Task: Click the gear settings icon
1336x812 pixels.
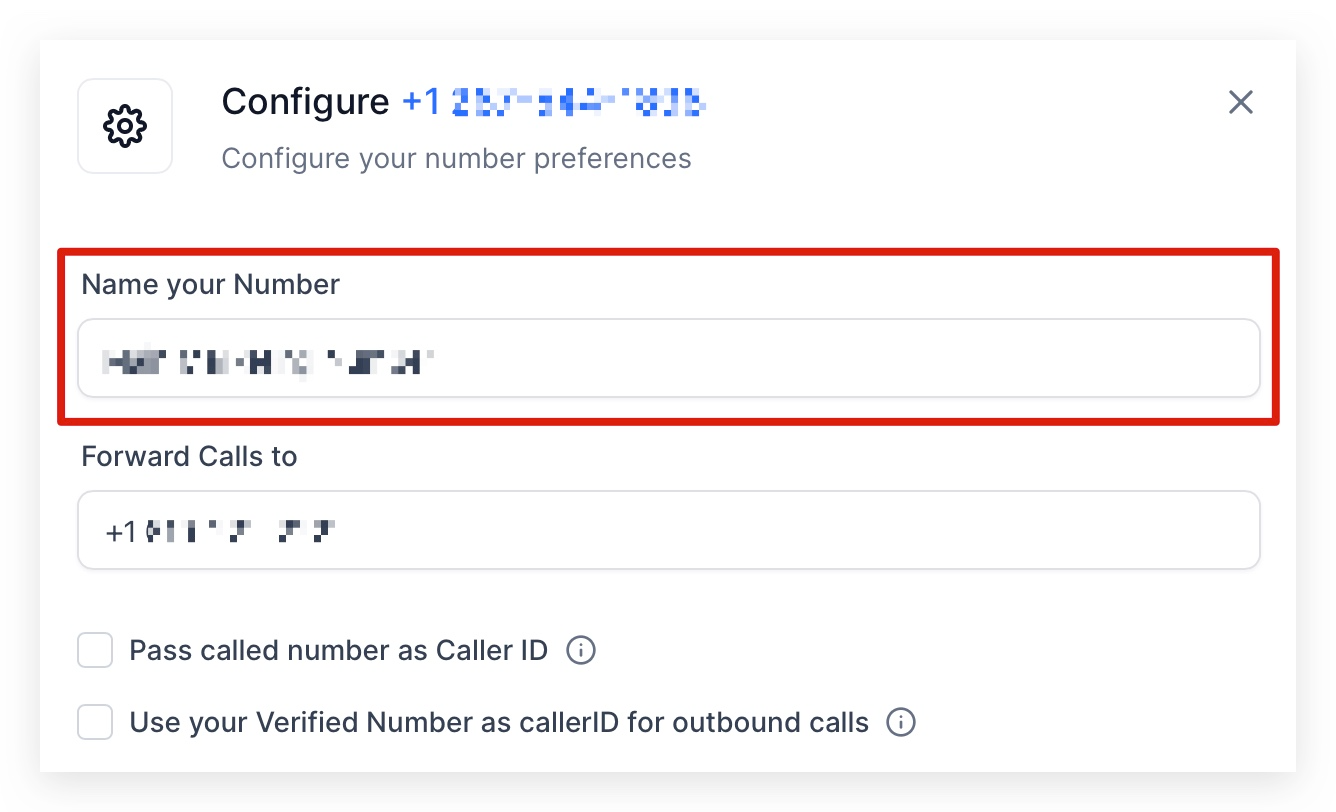Action: (125, 126)
